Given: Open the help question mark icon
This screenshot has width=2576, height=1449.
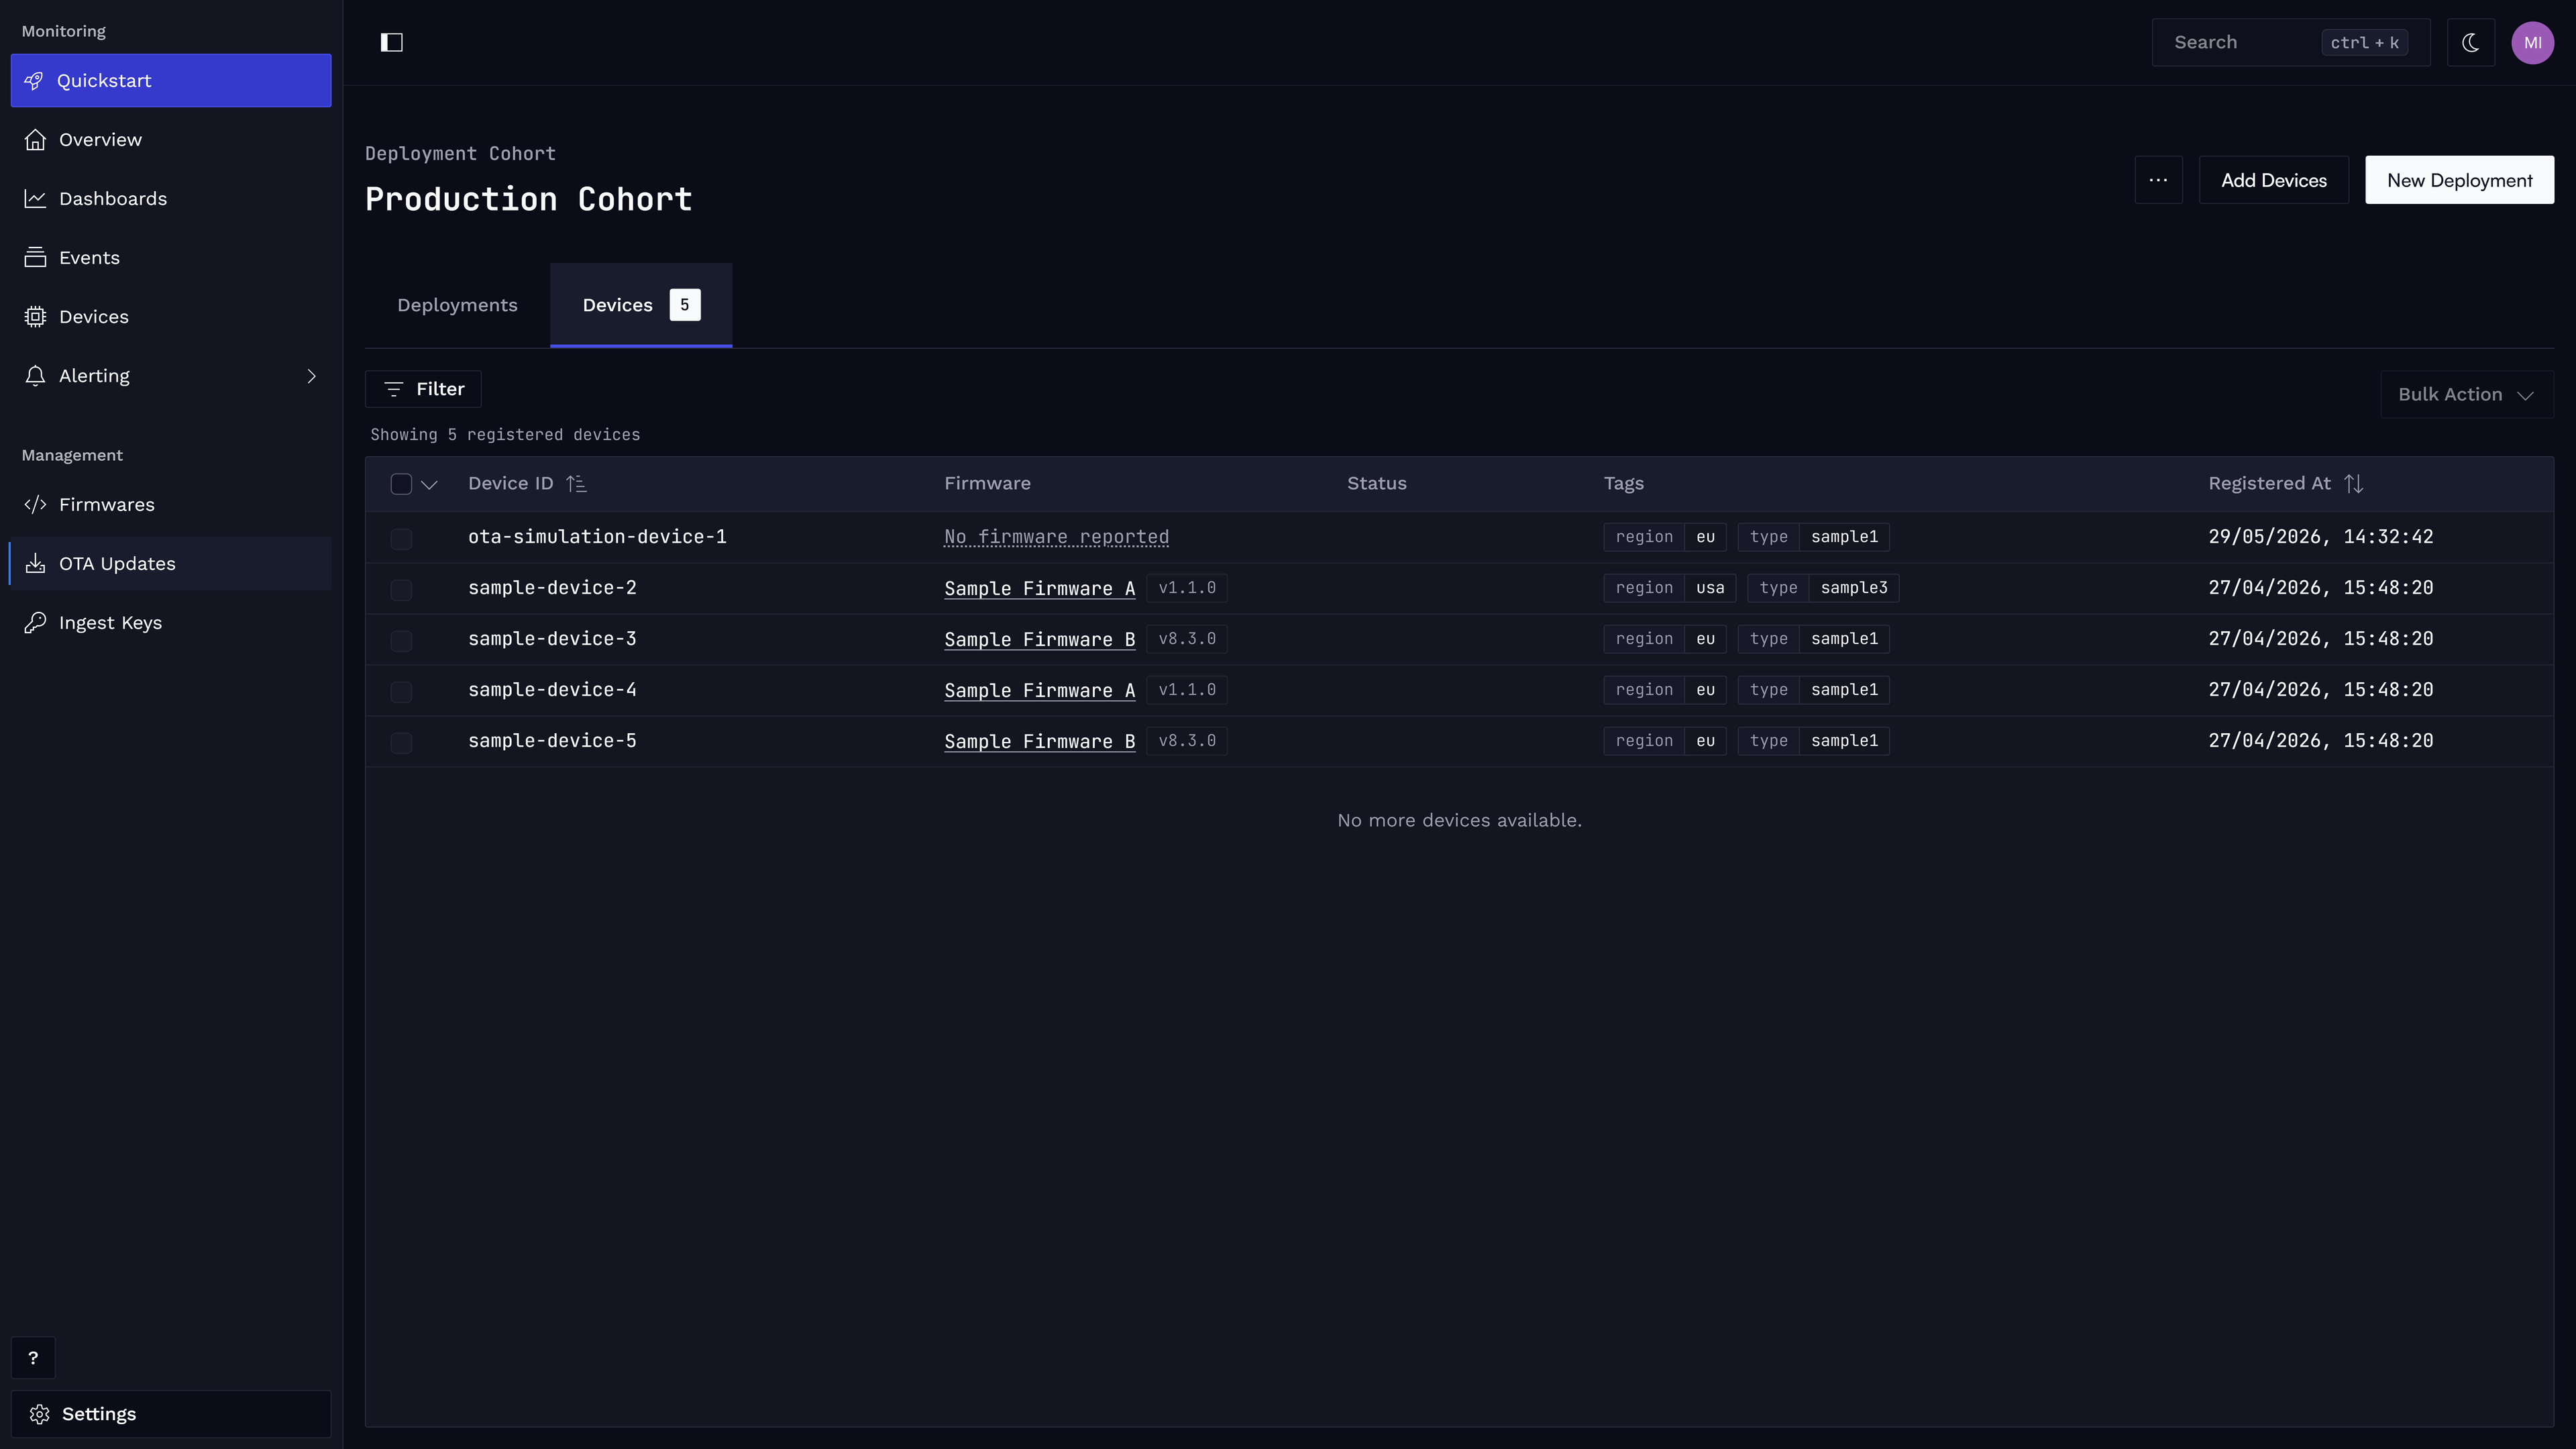Looking at the screenshot, I should pyautogui.click(x=33, y=1358).
